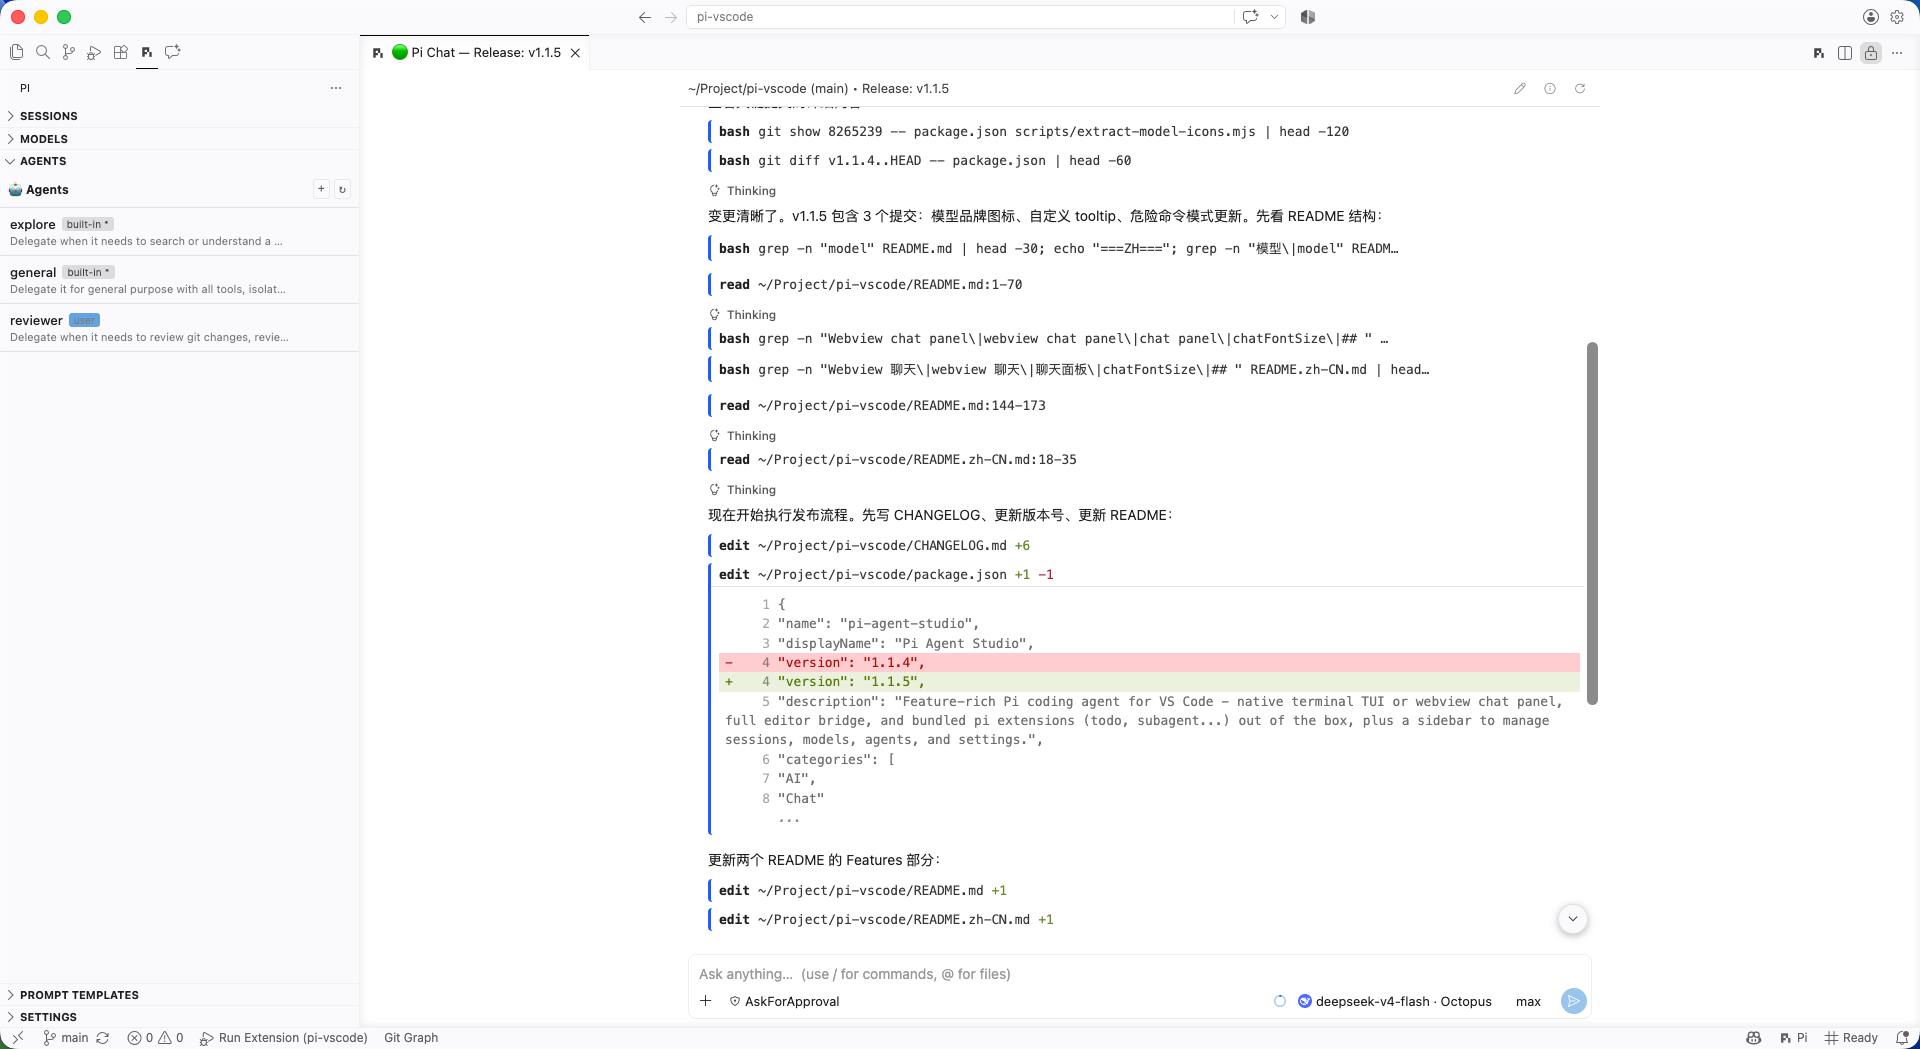Focus the Ask anything input field
Image resolution: width=1920 pixels, height=1049 pixels.
coord(1139,974)
